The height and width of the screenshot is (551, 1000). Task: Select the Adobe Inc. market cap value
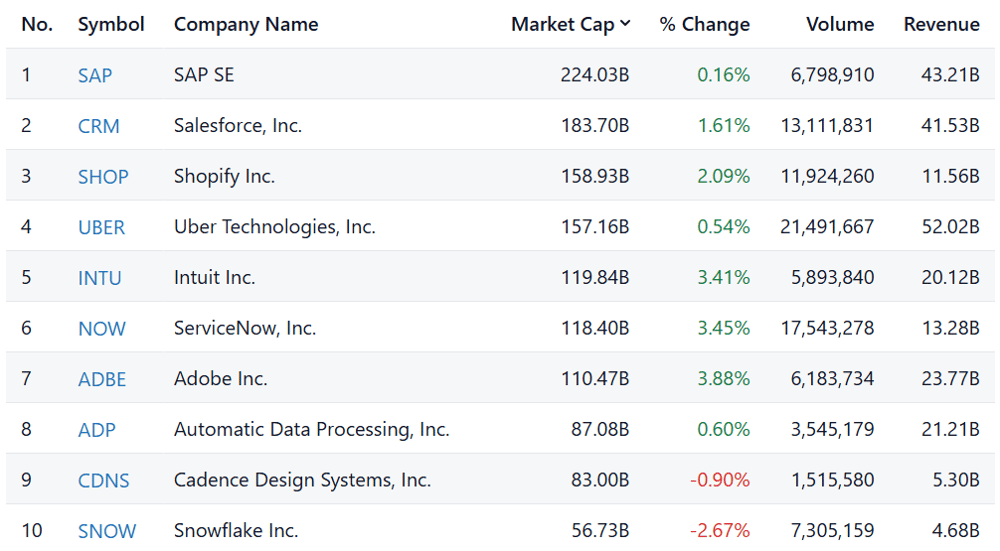[594, 379]
